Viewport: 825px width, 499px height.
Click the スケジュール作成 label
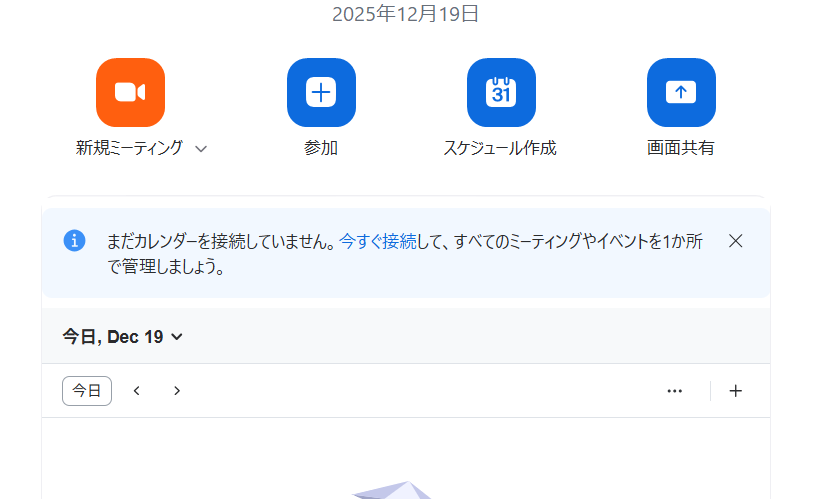point(500,148)
